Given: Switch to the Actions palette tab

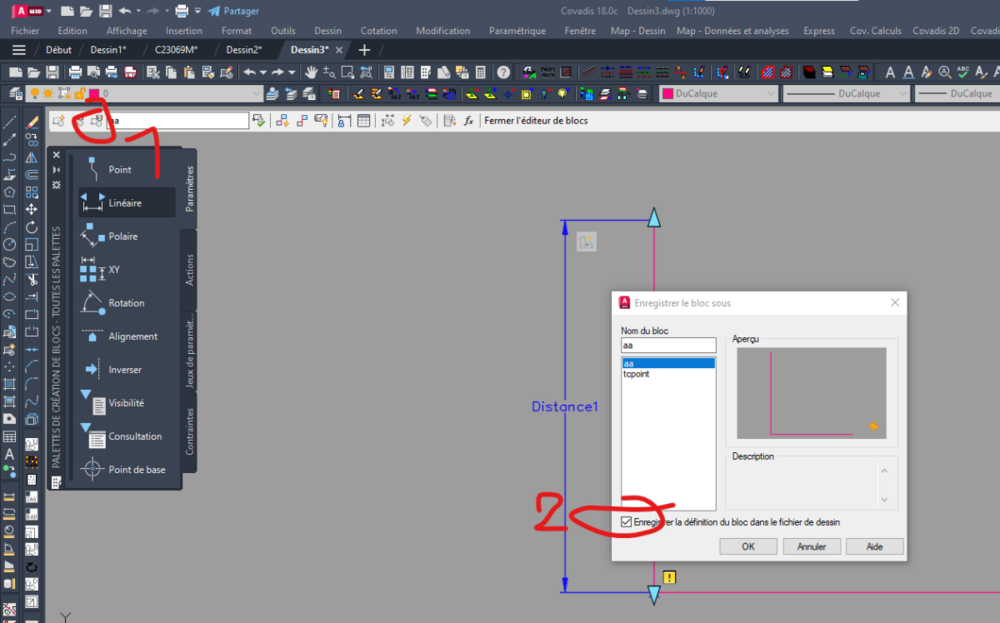Looking at the screenshot, I should click(x=189, y=270).
